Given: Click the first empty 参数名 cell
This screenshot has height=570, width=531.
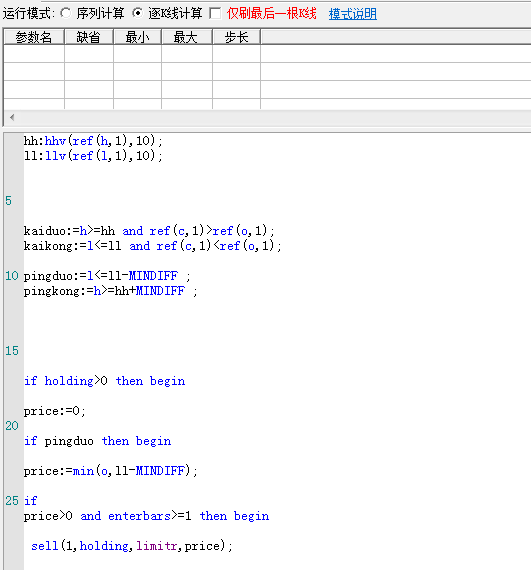Looking at the screenshot, I should [34, 53].
